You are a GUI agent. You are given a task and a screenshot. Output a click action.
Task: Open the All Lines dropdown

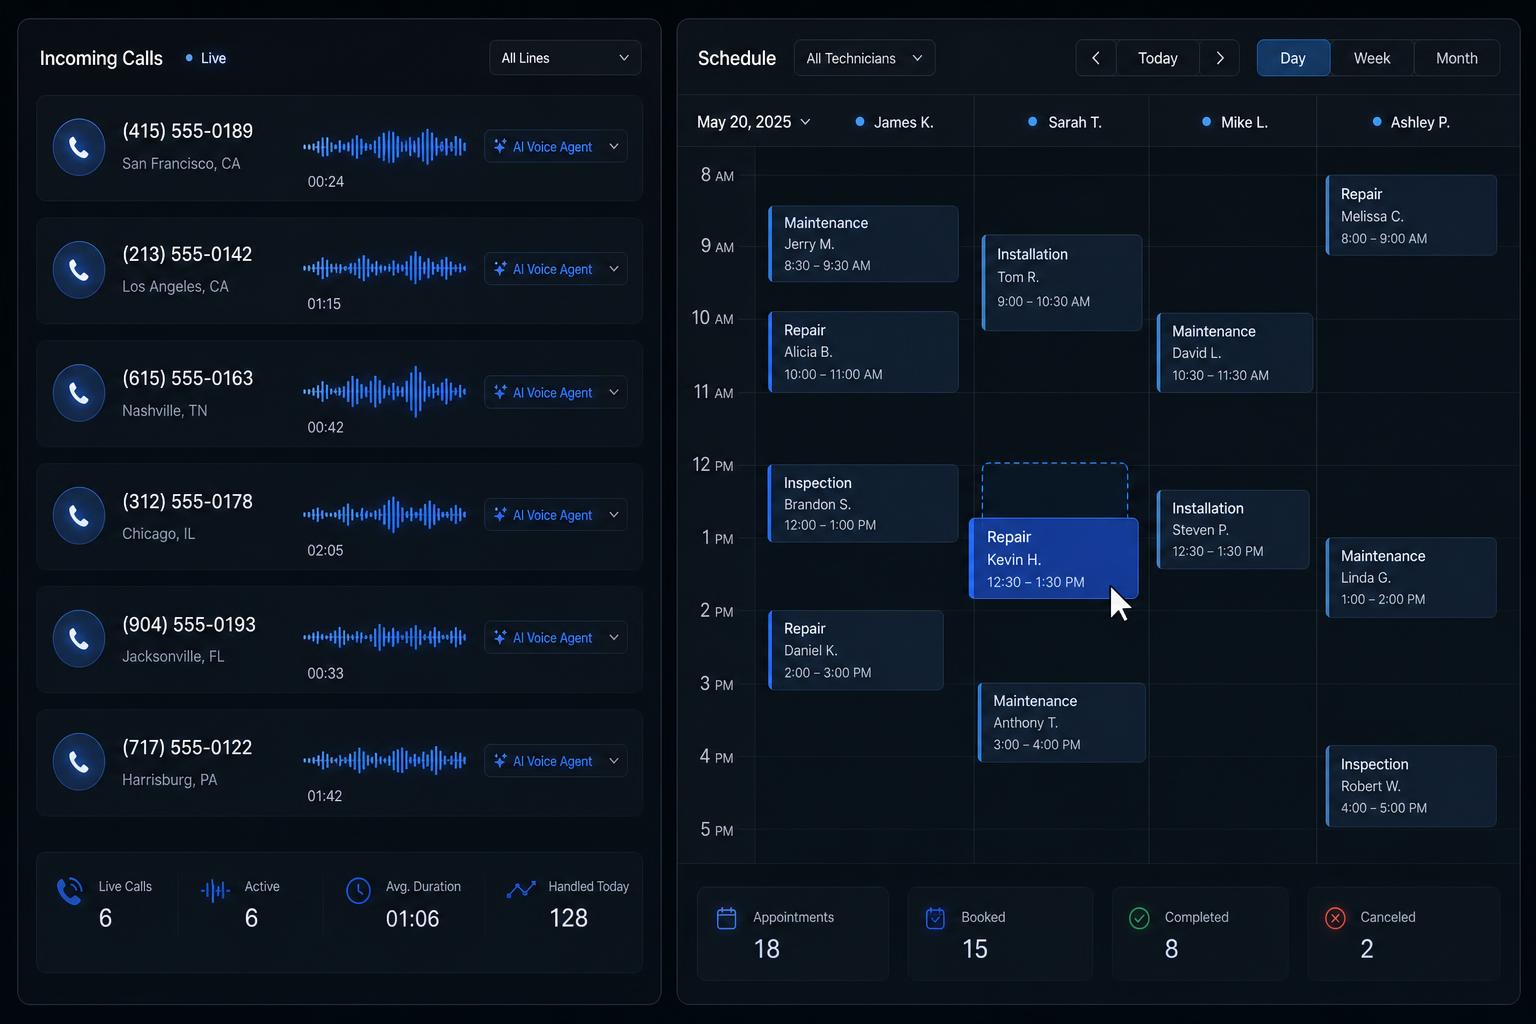point(565,58)
